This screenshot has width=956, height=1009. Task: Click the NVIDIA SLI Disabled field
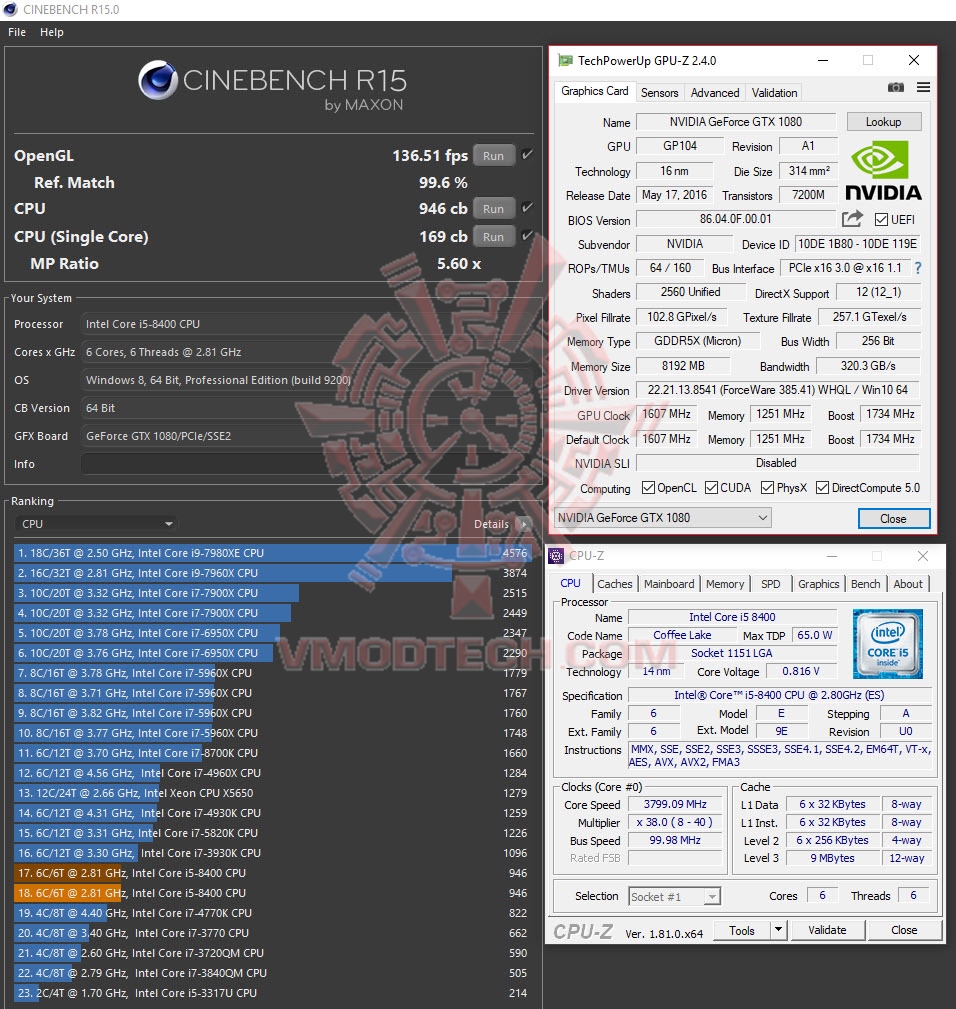[777, 463]
